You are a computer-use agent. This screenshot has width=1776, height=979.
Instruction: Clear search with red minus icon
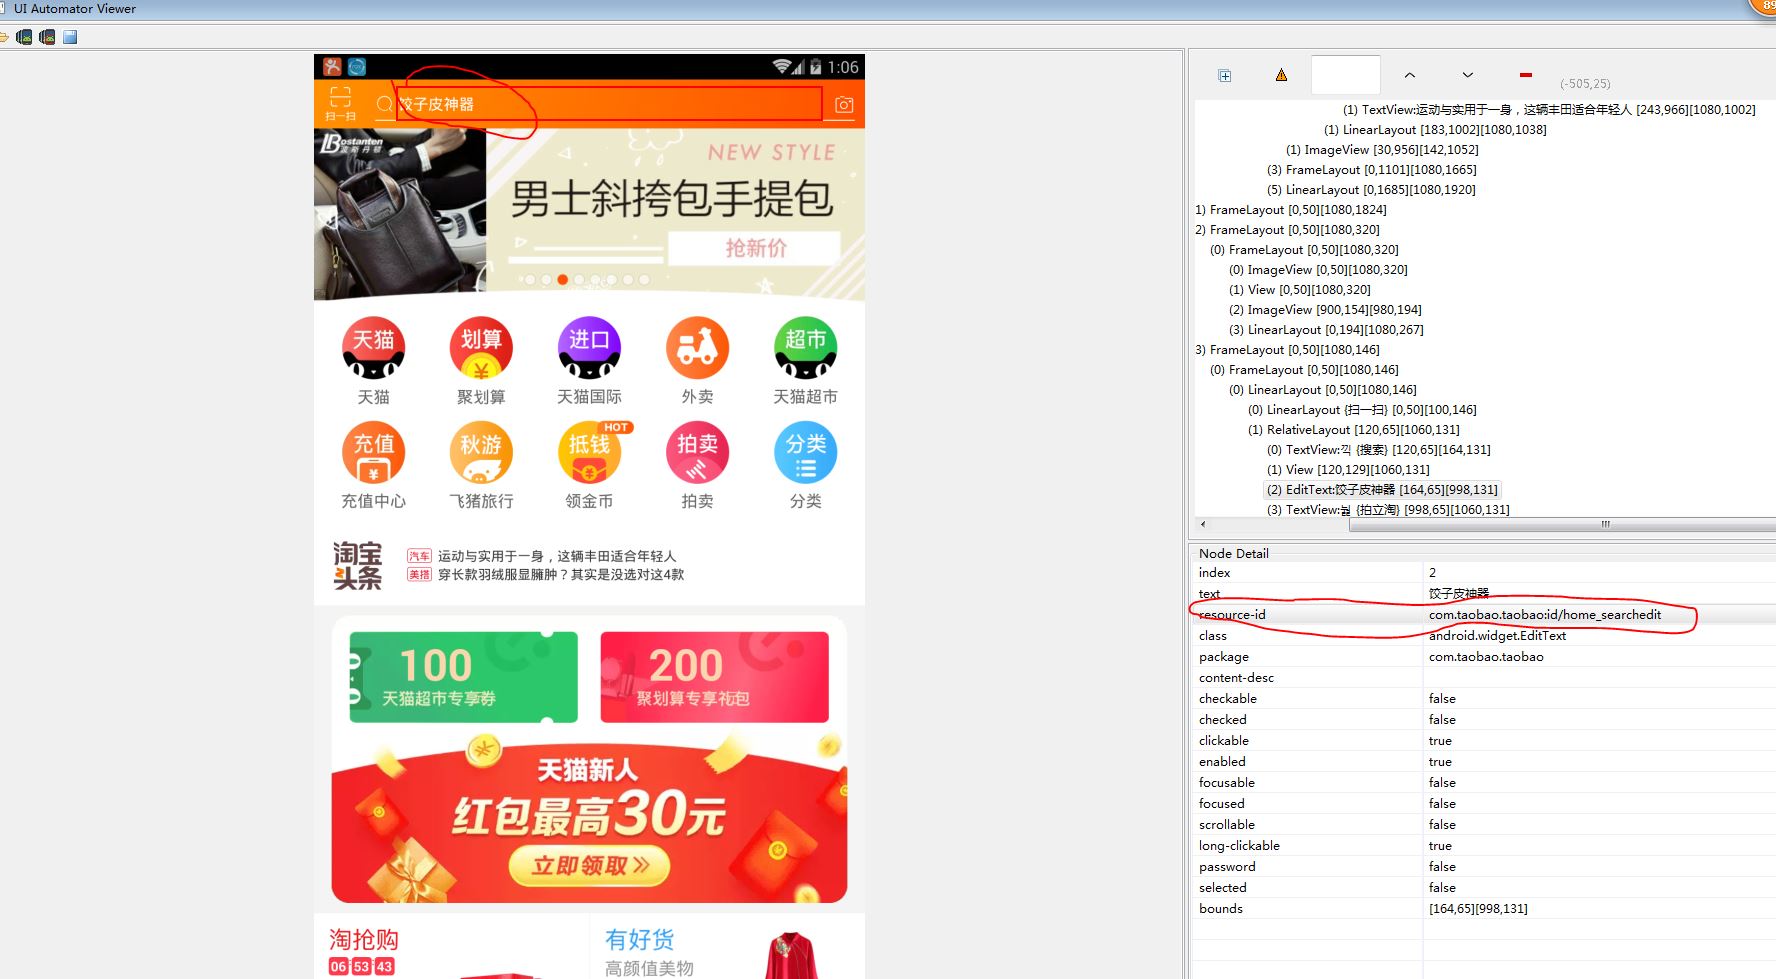coord(1525,75)
